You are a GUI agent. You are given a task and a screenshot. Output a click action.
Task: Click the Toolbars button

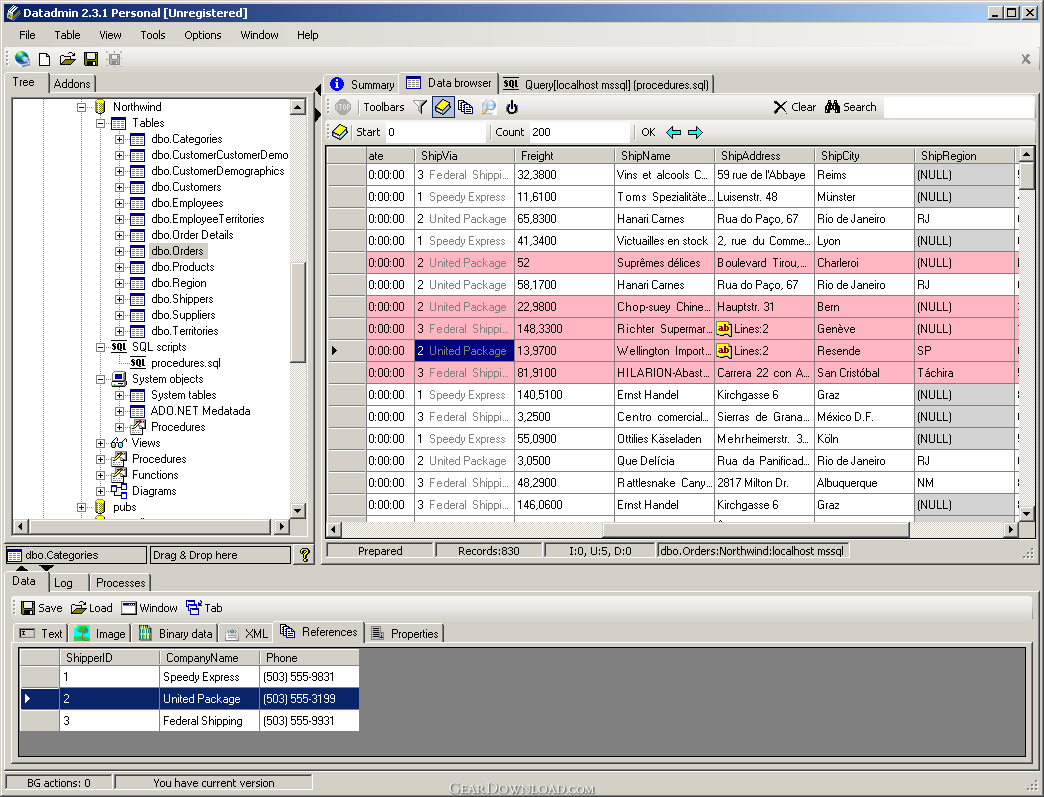pos(384,107)
